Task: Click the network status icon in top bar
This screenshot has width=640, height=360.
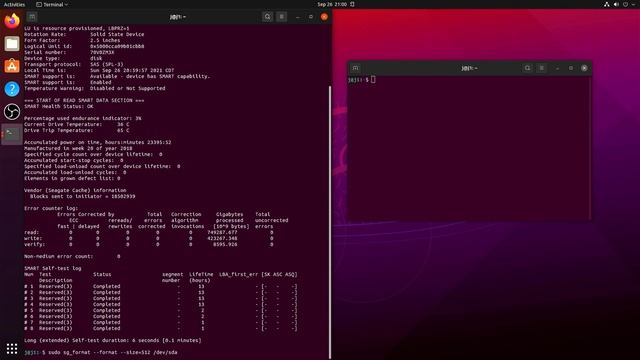Action: point(607,4)
